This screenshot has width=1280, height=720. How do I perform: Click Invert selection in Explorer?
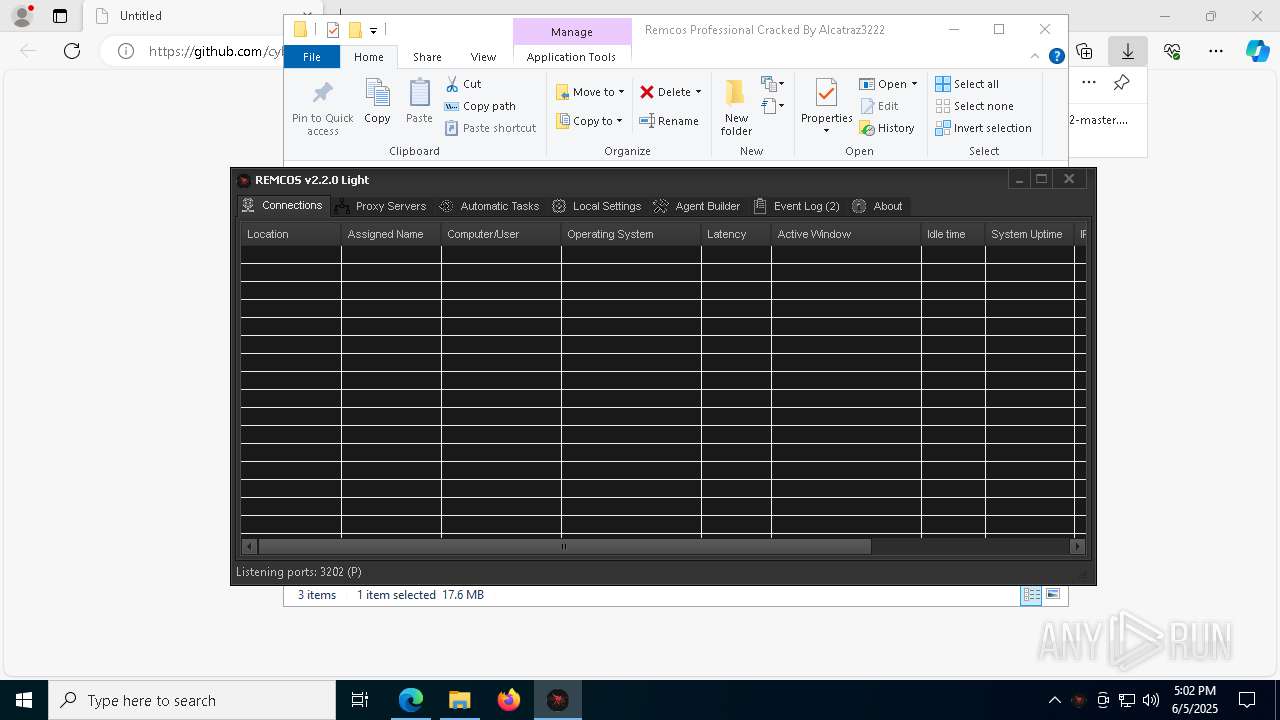983,128
